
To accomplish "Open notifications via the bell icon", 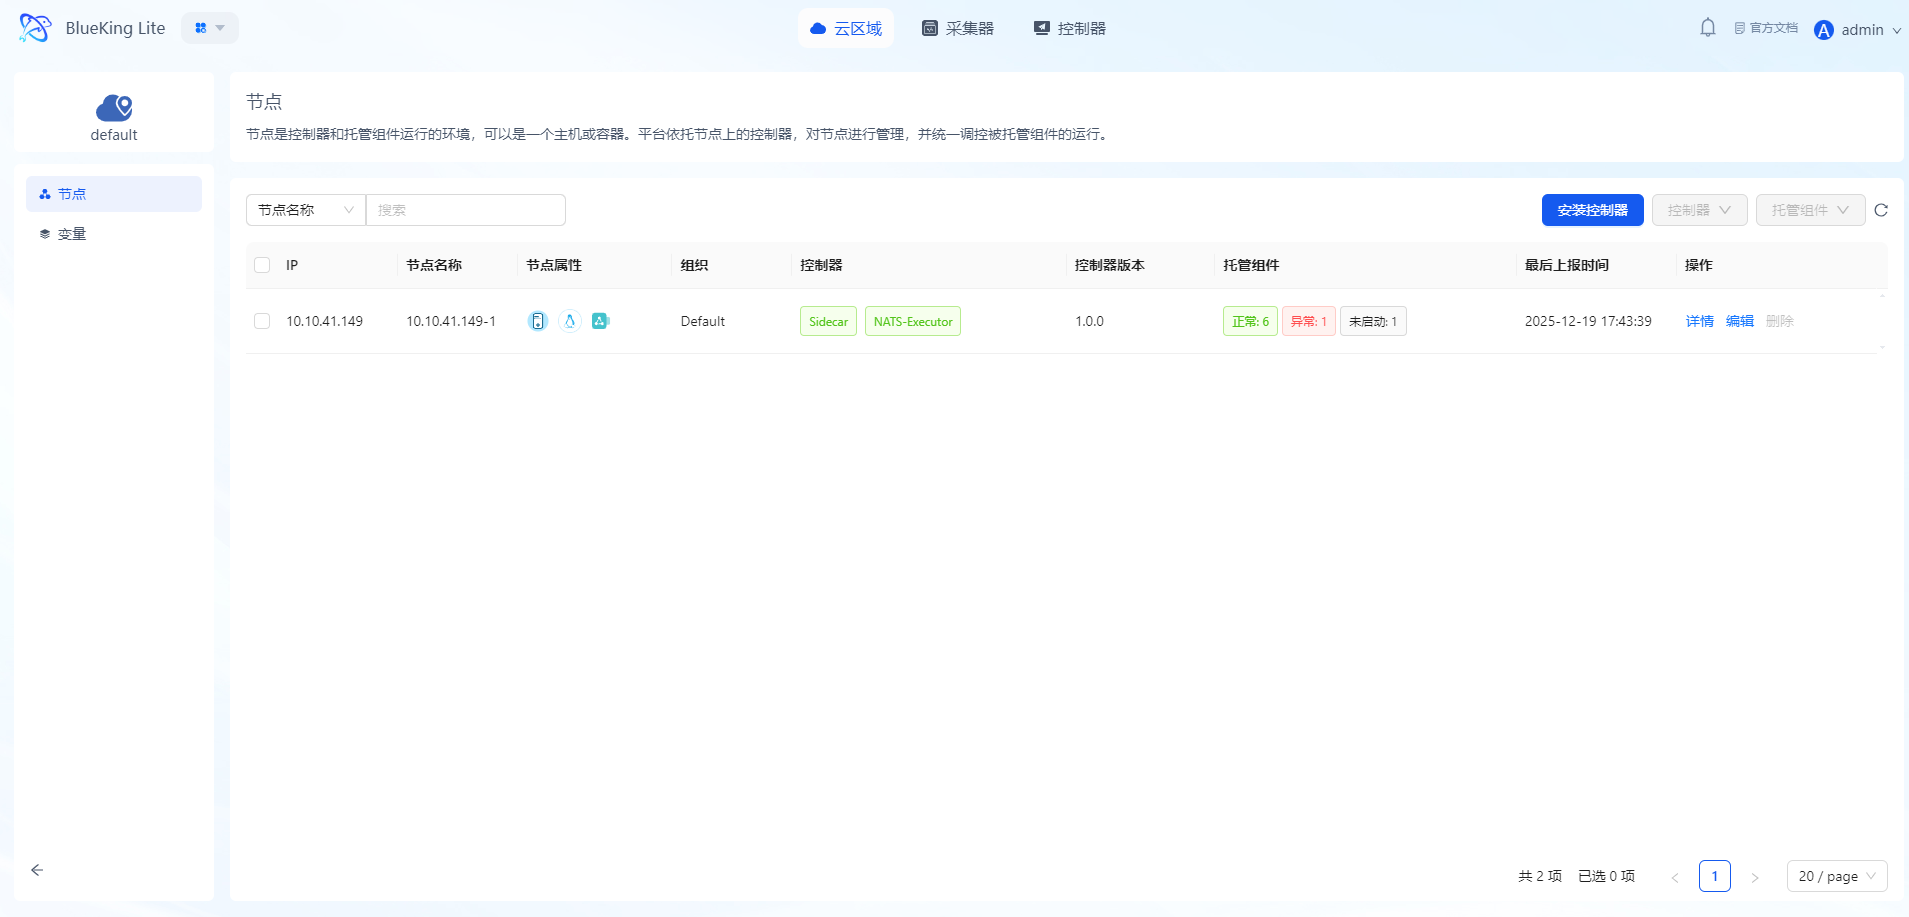I will [x=1708, y=28].
